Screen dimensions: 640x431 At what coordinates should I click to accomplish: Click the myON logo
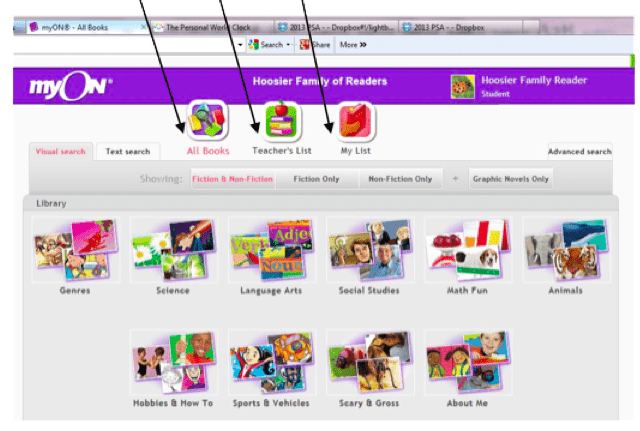pos(70,86)
